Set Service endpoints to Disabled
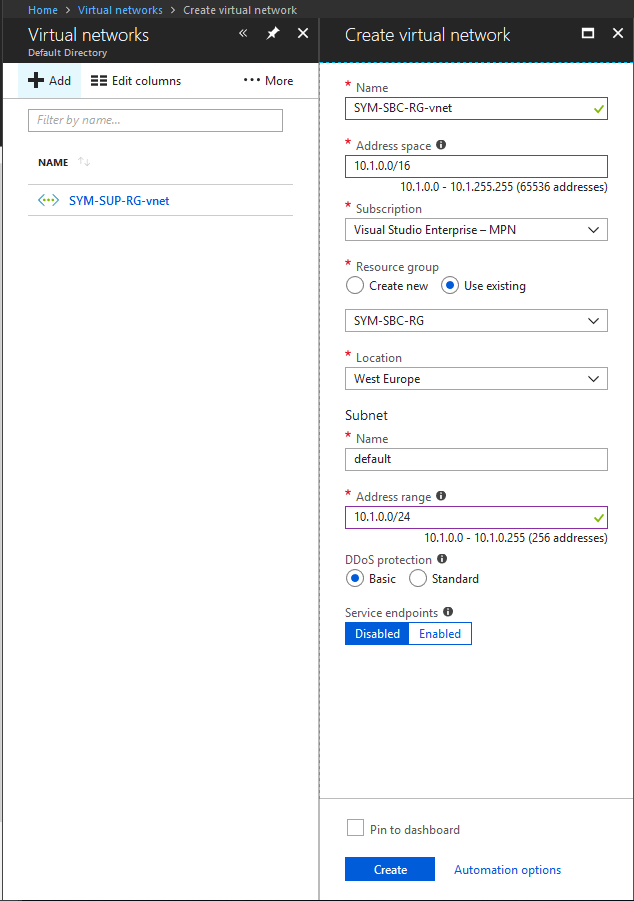This screenshot has height=901, width=634. coord(377,634)
